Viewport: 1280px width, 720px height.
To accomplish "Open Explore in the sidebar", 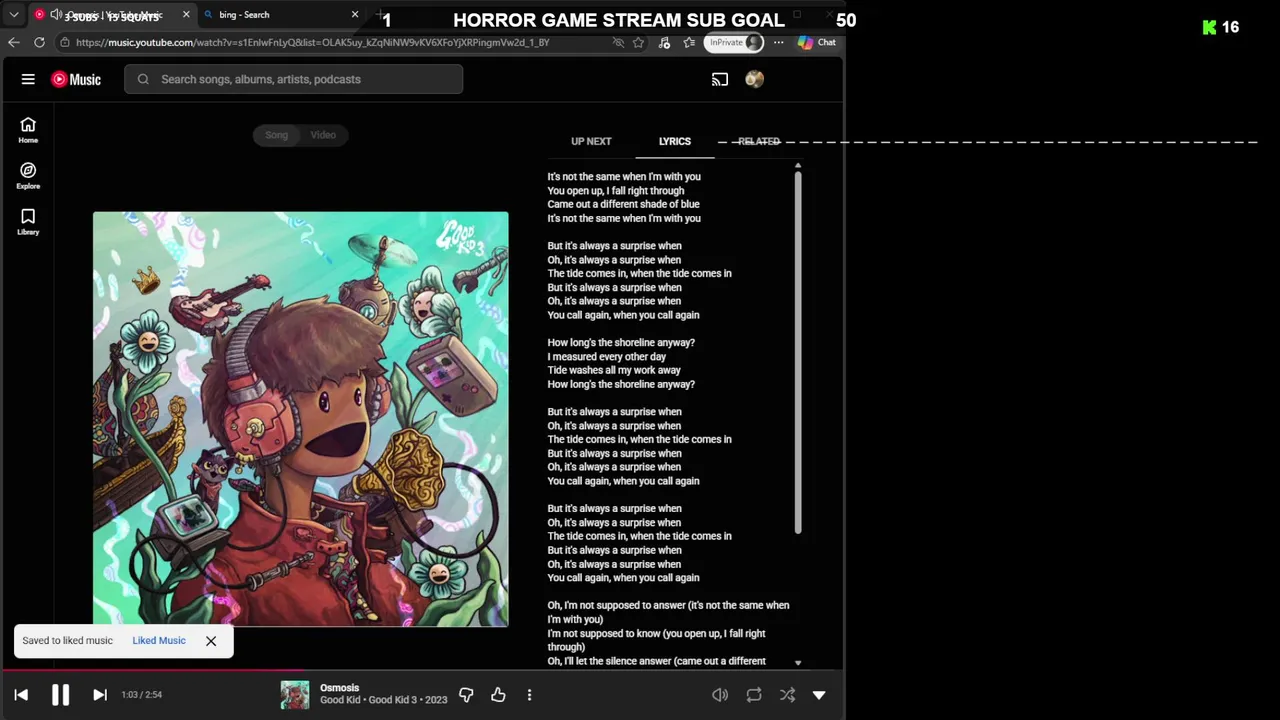I will [x=28, y=176].
